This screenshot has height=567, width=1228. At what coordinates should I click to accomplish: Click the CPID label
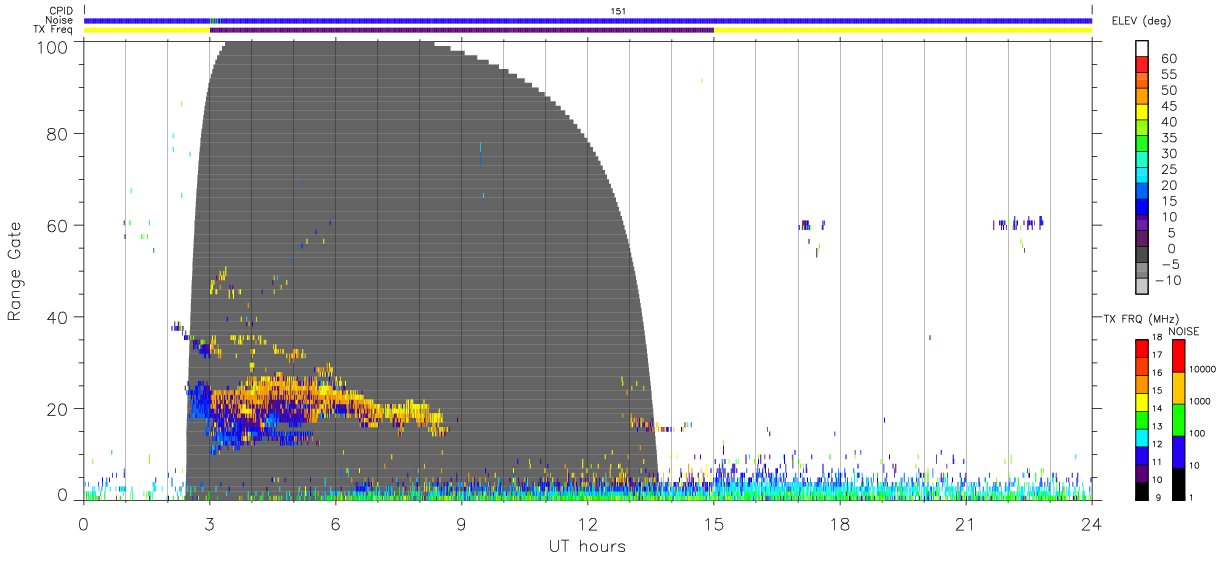click(61, 10)
